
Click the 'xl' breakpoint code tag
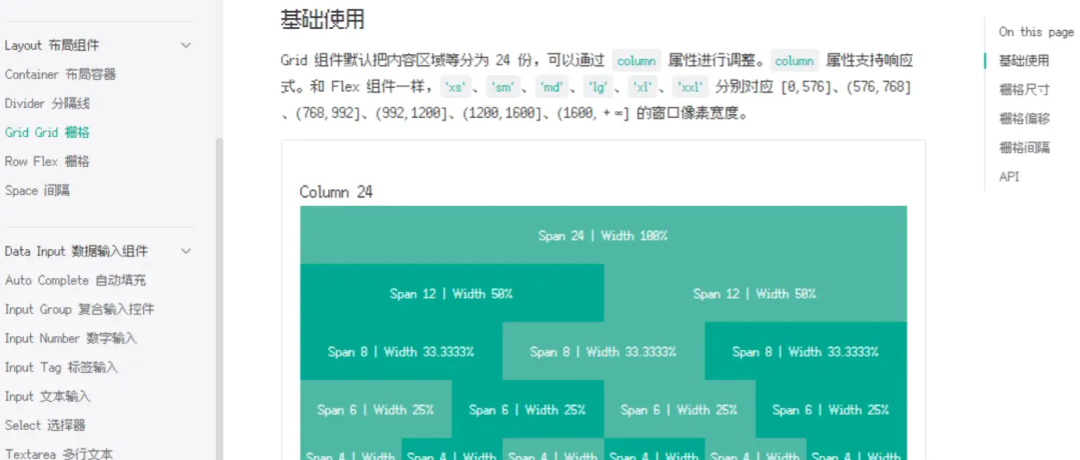click(x=641, y=87)
